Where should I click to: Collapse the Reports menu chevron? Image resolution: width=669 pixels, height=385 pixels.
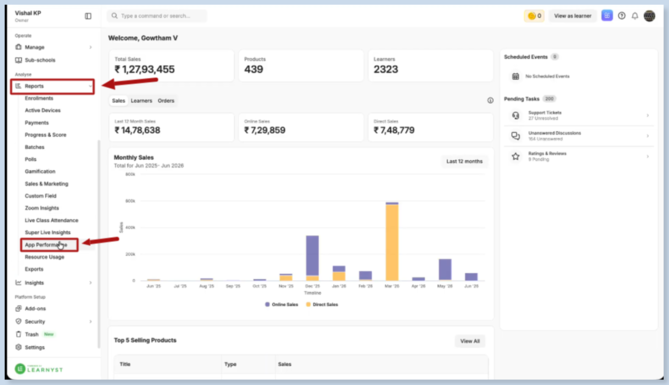90,86
